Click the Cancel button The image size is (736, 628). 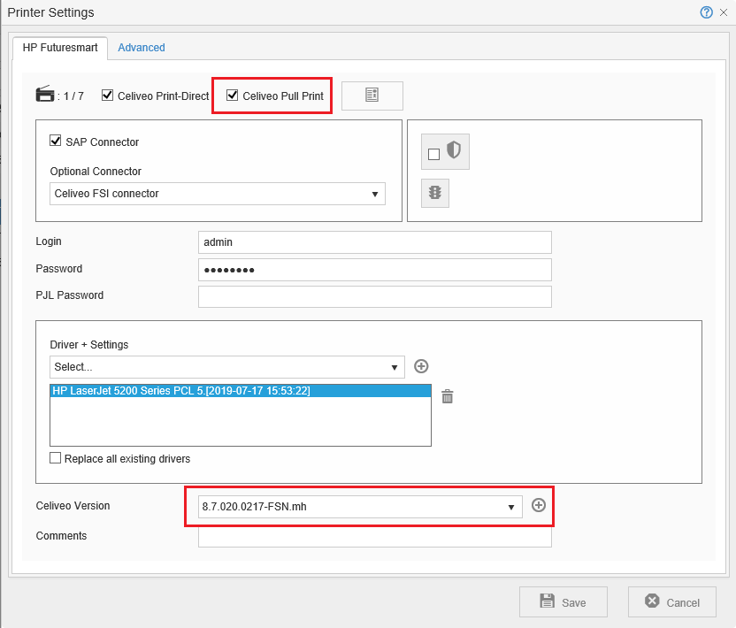[672, 602]
